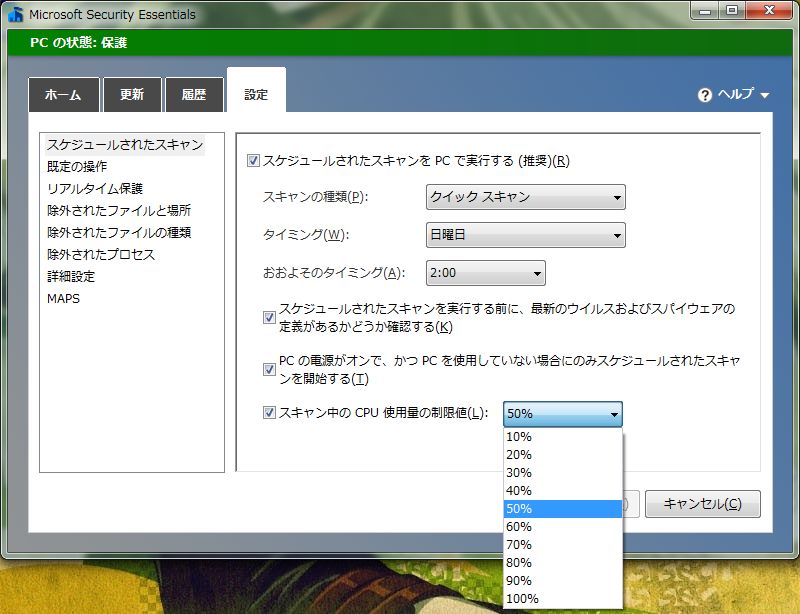The image size is (800, 614).
Task: Click the help question mark icon
Action: click(705, 95)
